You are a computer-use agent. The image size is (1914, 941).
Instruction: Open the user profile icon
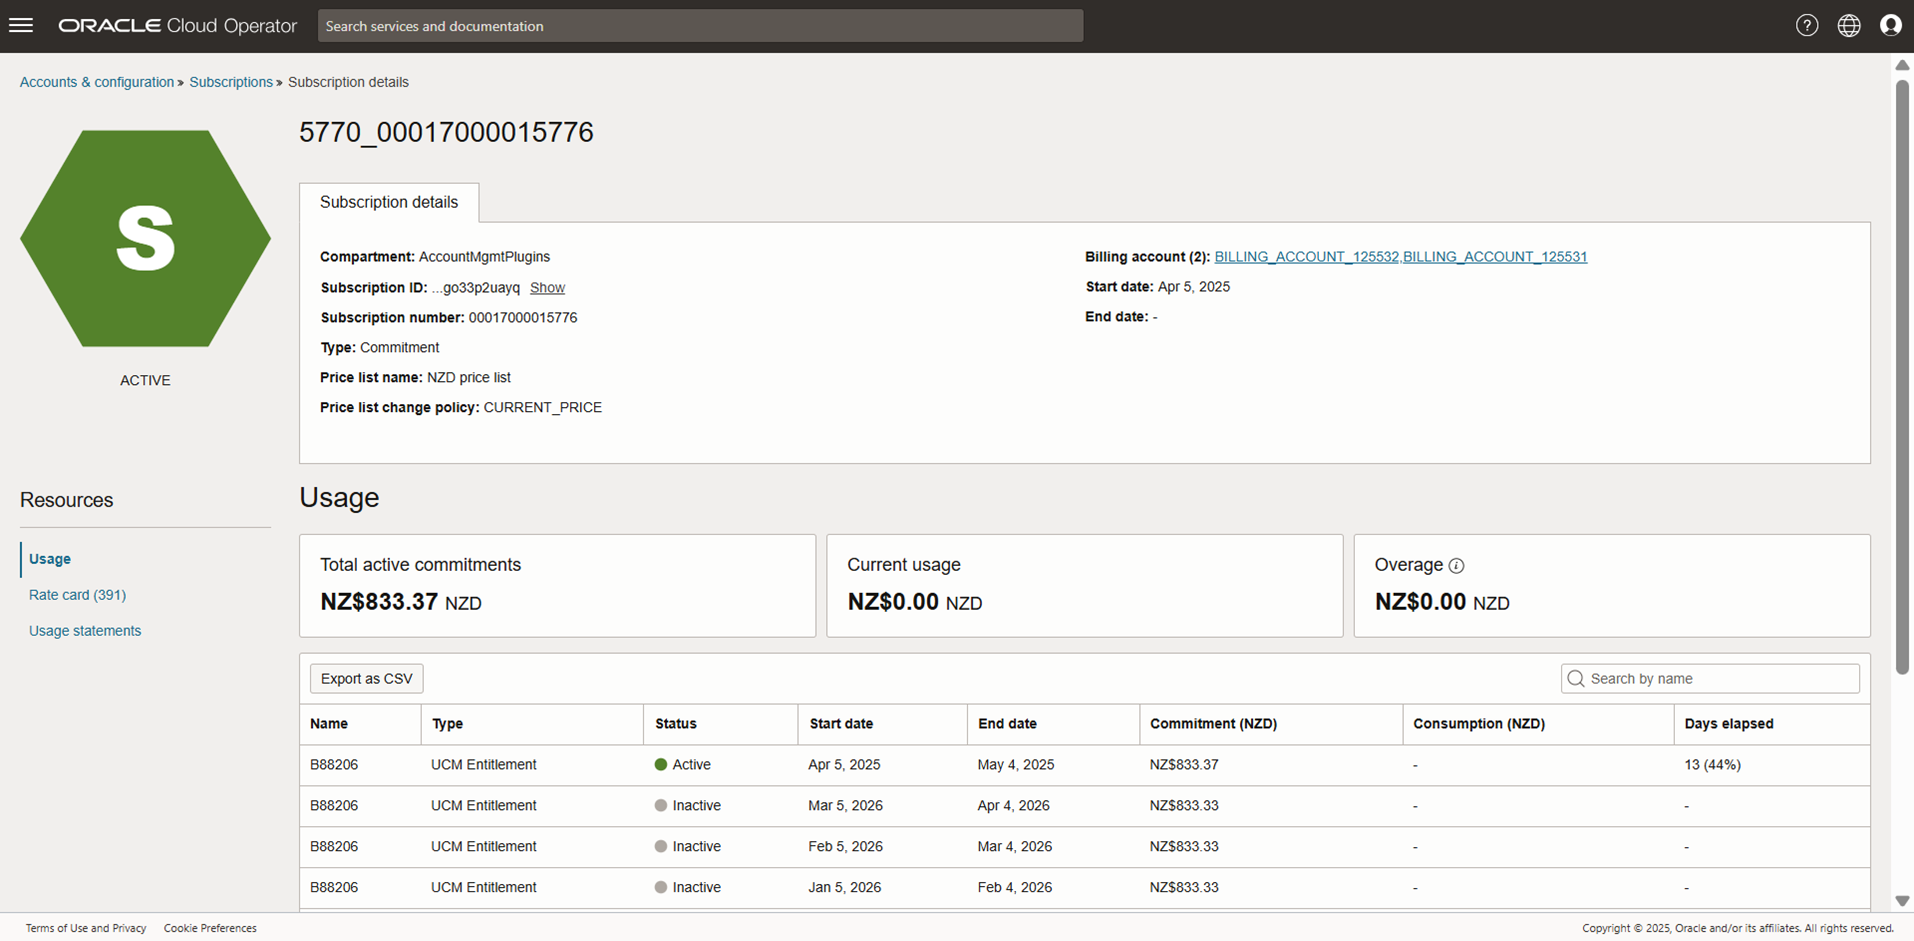click(x=1890, y=26)
